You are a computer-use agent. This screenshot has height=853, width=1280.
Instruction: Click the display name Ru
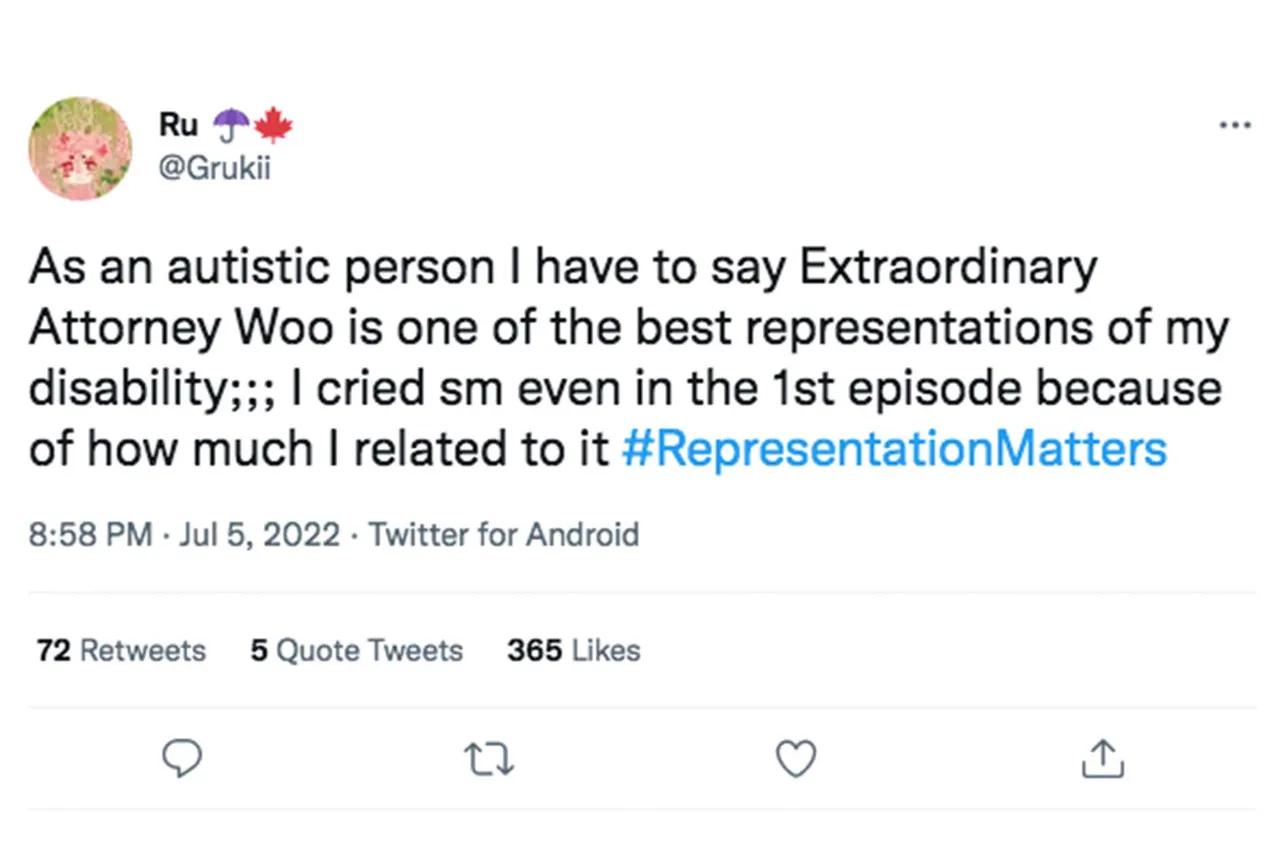click(178, 125)
